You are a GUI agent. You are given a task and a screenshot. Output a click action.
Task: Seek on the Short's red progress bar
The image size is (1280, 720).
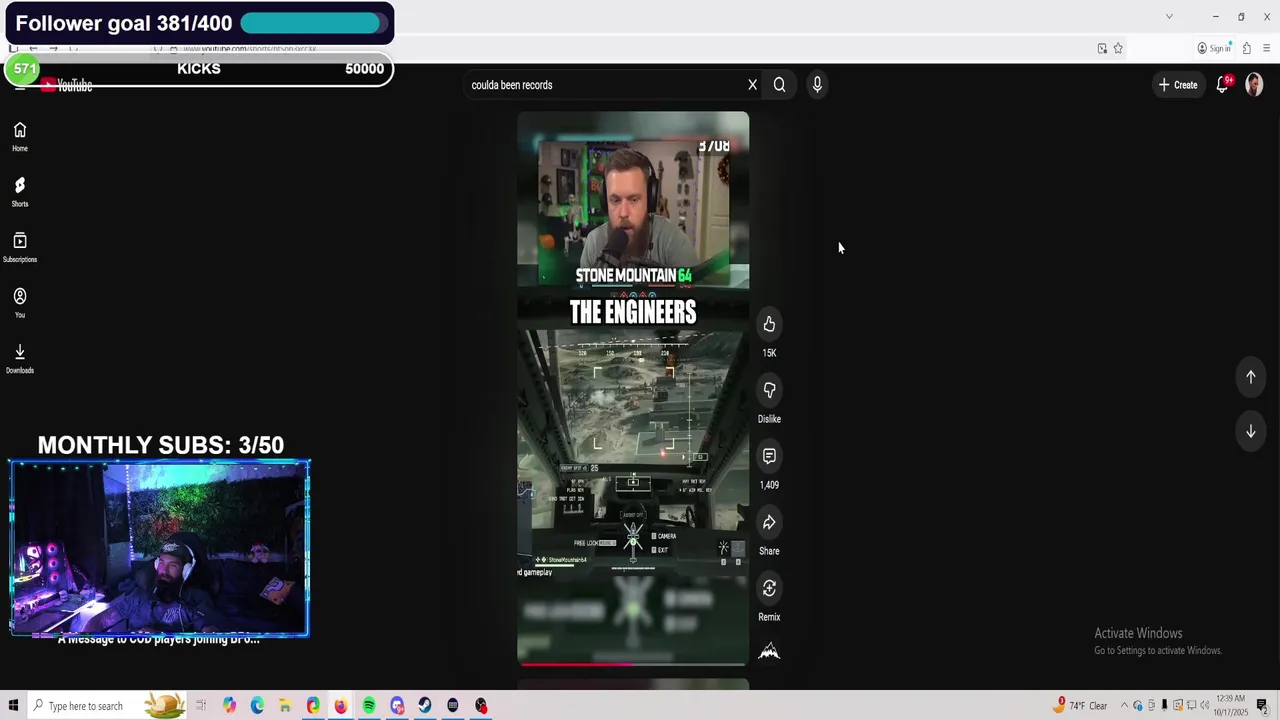(633, 663)
